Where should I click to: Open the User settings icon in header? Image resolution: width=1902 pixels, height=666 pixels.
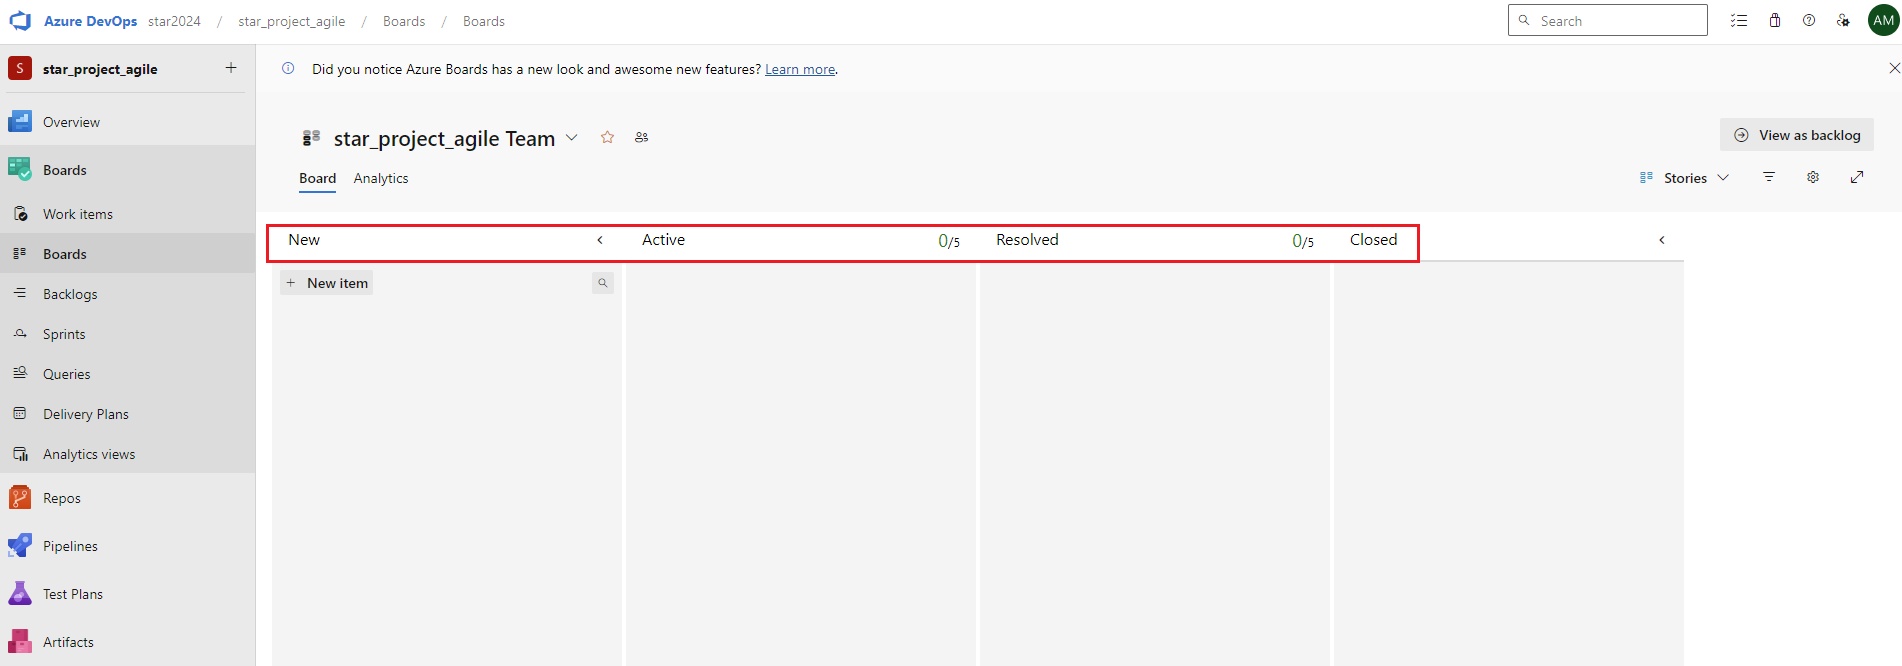point(1843,20)
